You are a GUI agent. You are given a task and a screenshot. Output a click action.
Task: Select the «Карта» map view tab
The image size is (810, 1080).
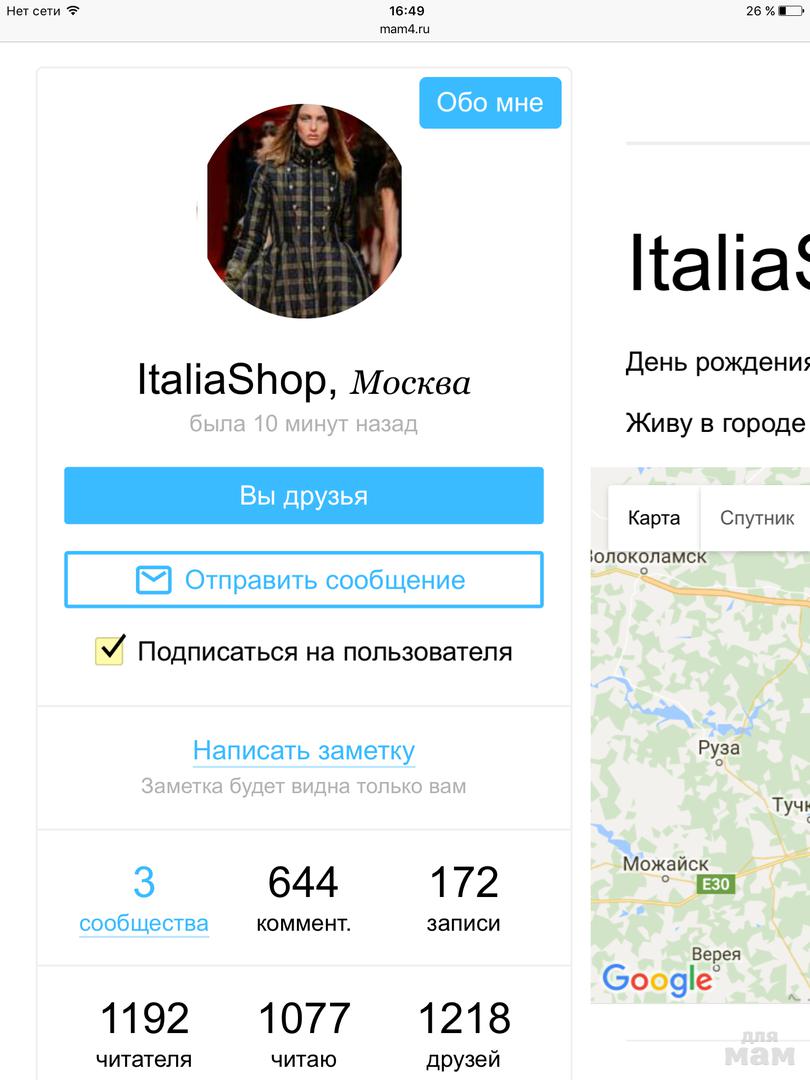click(654, 518)
